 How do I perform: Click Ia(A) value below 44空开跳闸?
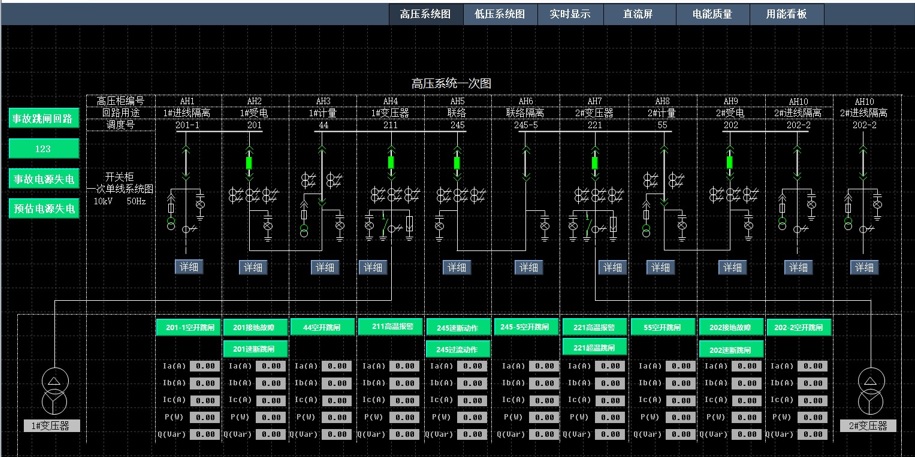coord(337,366)
